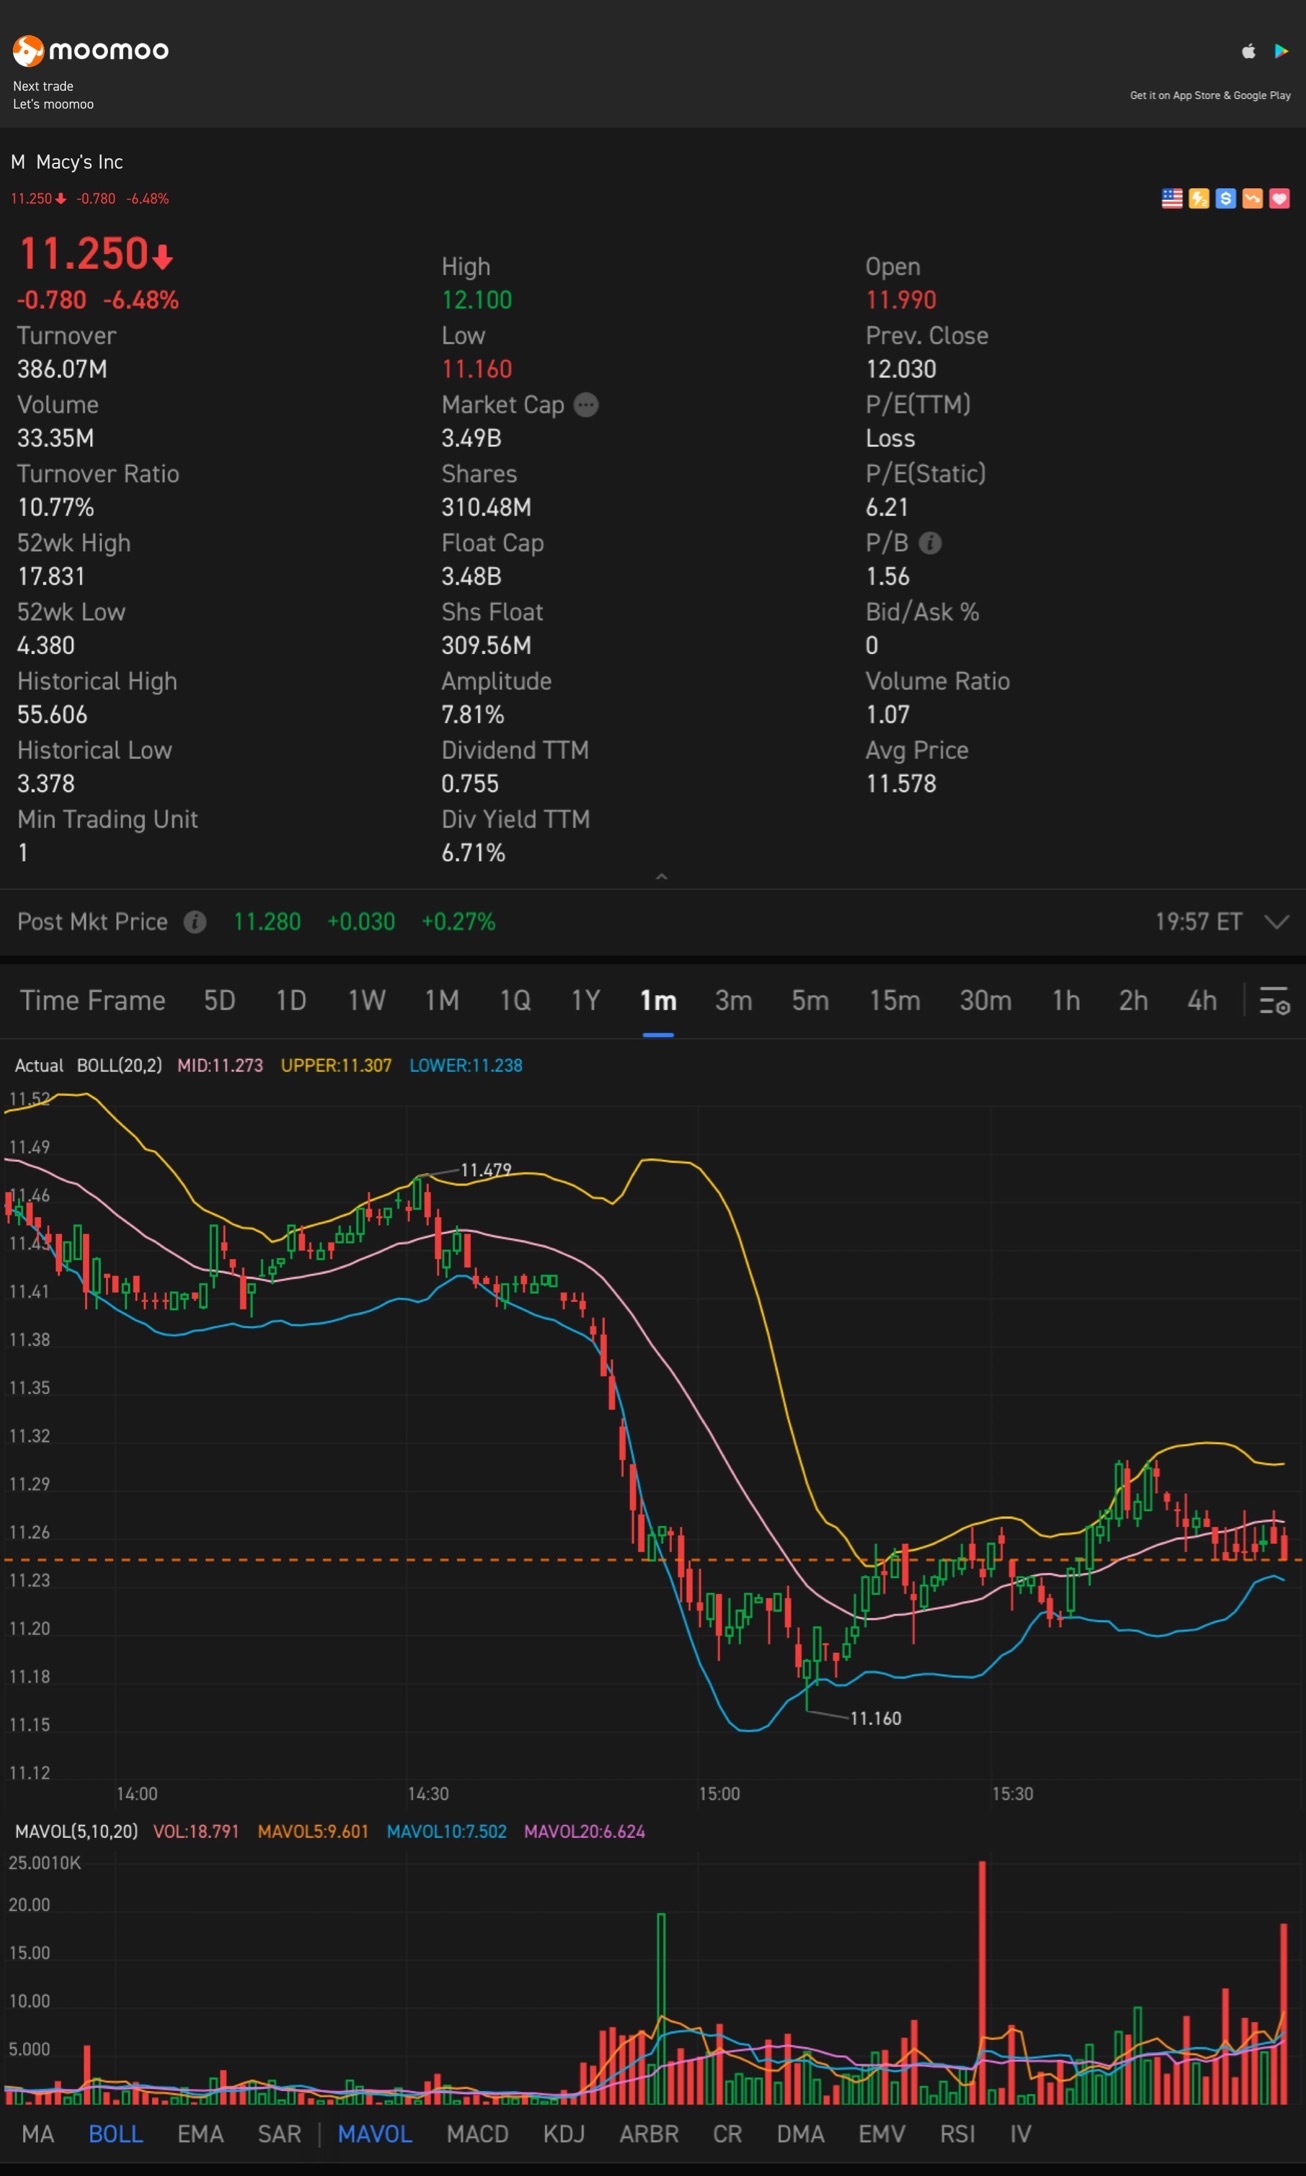This screenshot has width=1306, height=2176.
Task: Select the 1W time frame
Action: pyautogui.click(x=366, y=1001)
